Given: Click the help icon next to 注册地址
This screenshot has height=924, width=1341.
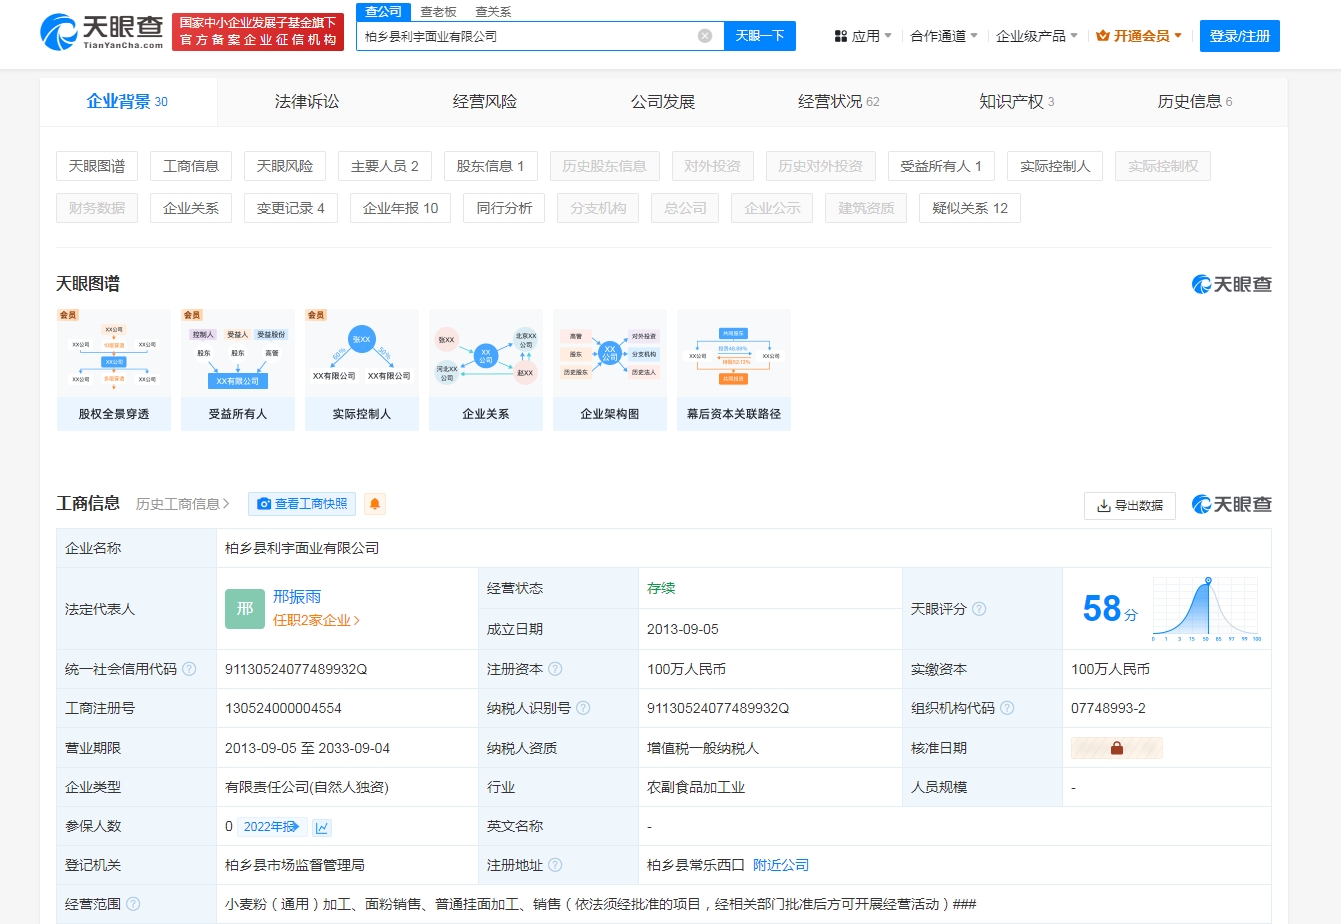Looking at the screenshot, I should pos(555,865).
